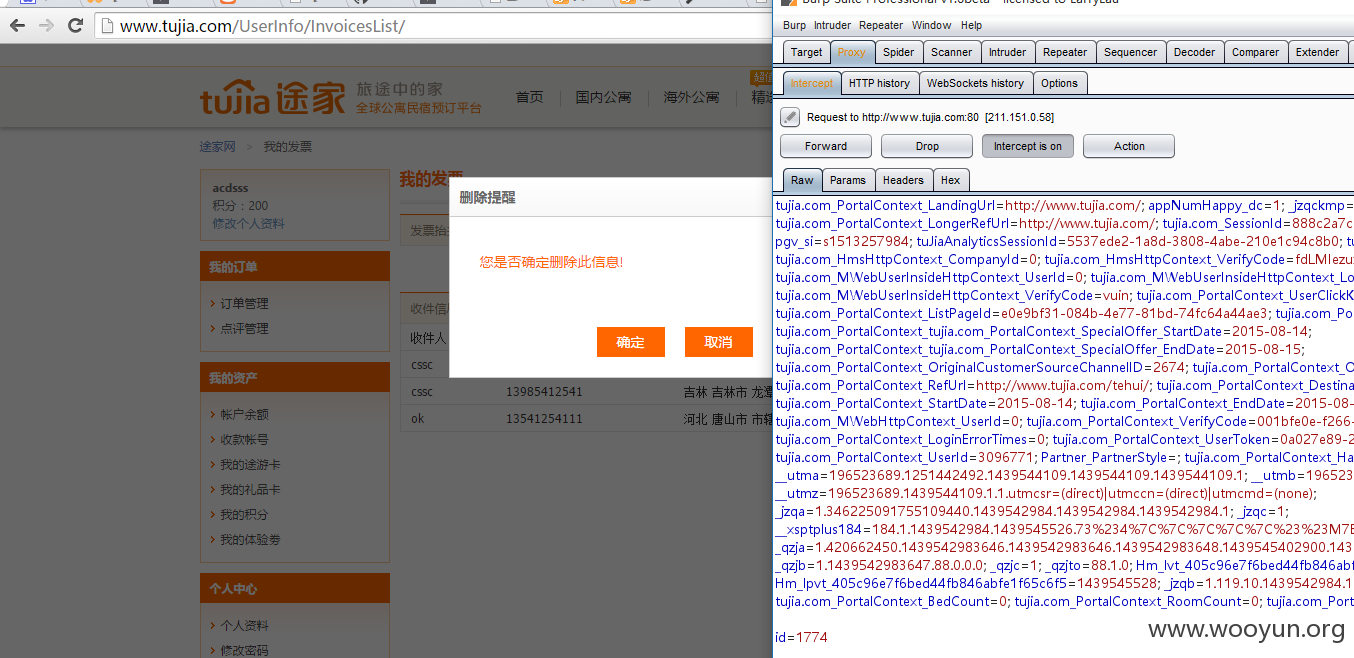Click the id=1774 request body text
1354x658 pixels.
click(801, 637)
